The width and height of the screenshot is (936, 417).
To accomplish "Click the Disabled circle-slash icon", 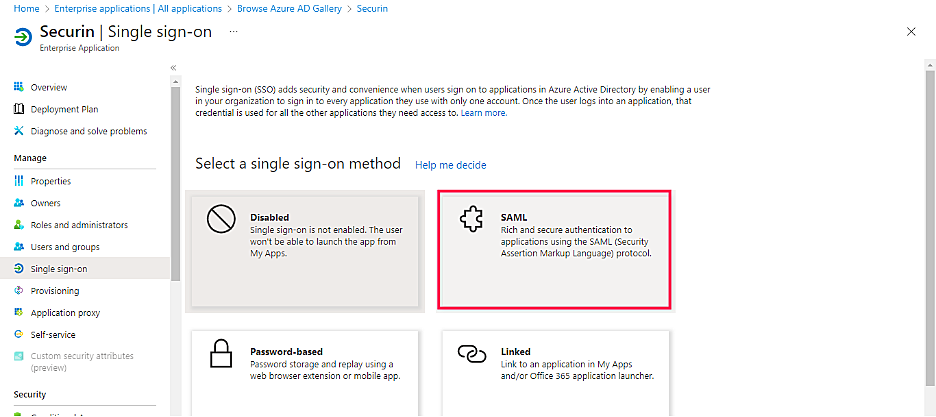I will tap(221, 220).
